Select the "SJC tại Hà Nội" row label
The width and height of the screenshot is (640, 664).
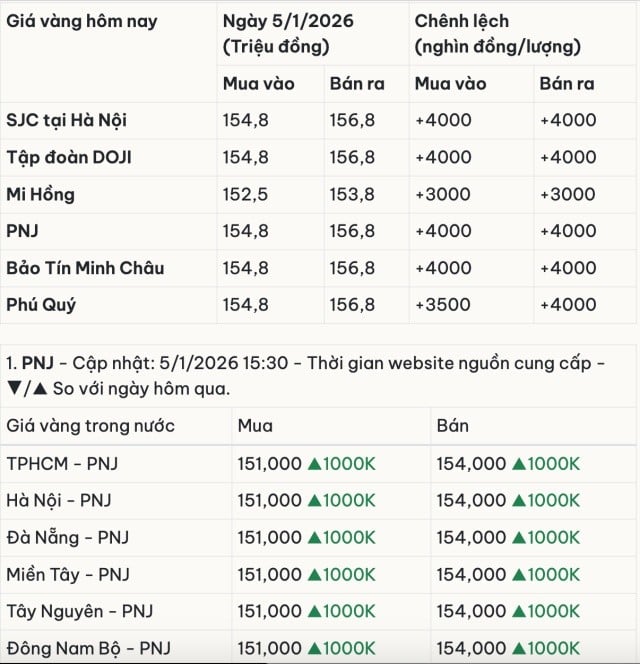(67, 120)
